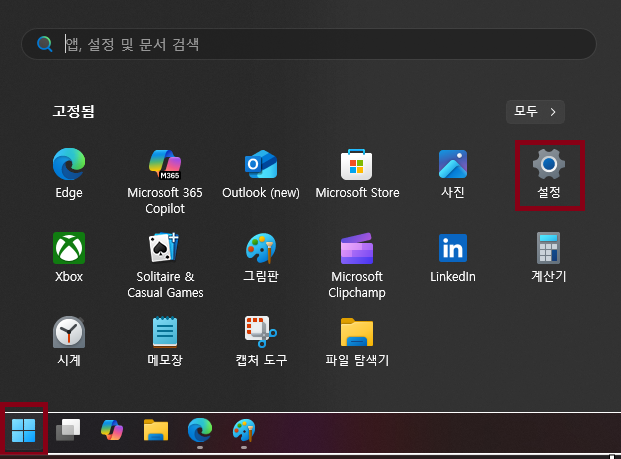This screenshot has width=621, height=459.
Task: Launch 캡처 도구 (Snipping Tool)
Action: [261, 341]
